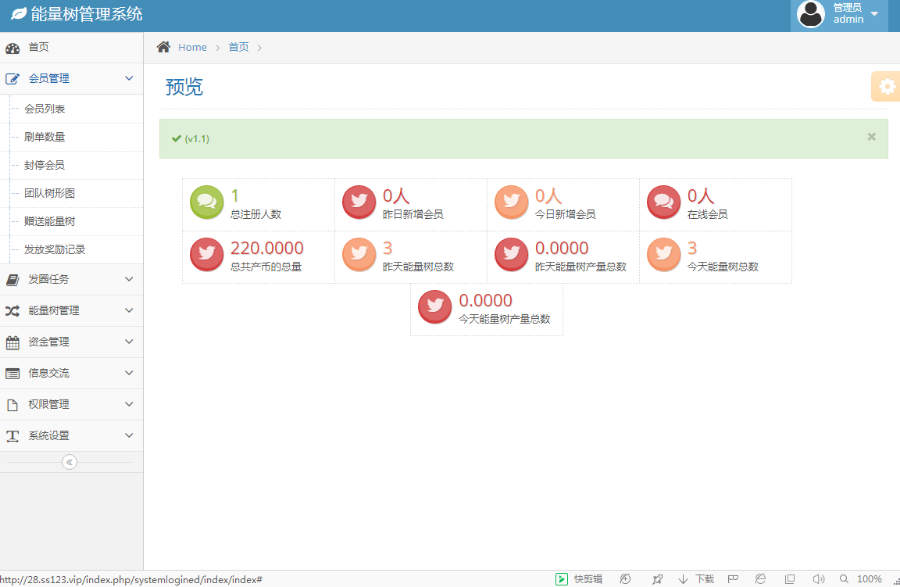The width and height of the screenshot is (900, 587).
Task: Click the leaf logo icon in header
Action: coord(18,14)
